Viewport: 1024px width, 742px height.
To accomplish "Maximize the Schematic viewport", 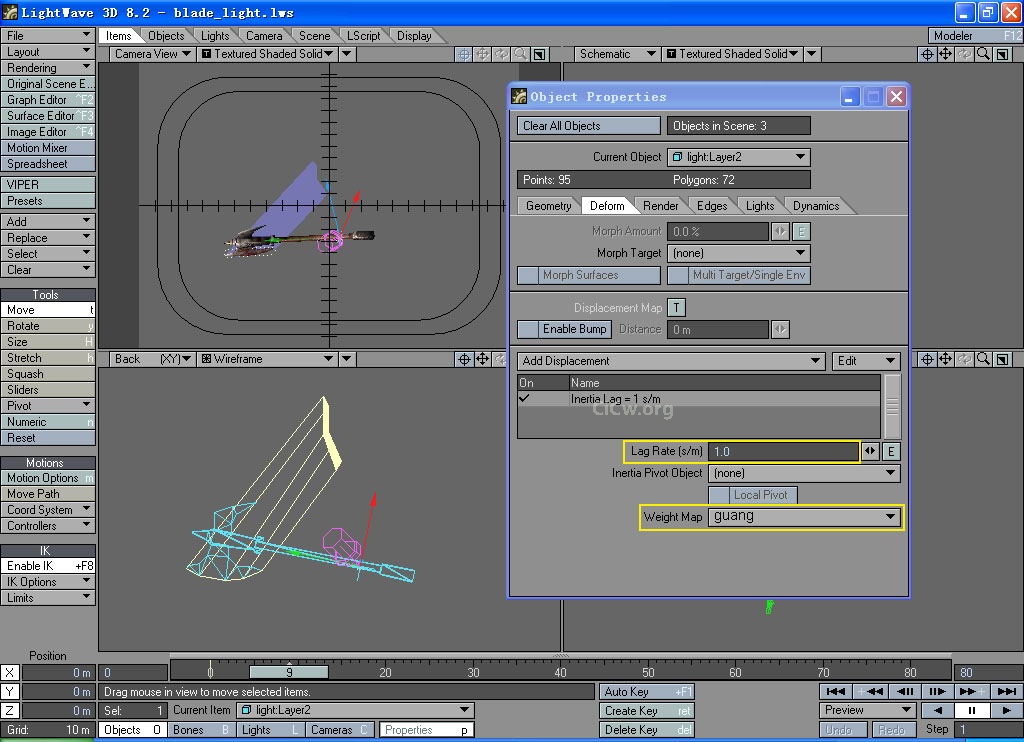I will 1002,54.
